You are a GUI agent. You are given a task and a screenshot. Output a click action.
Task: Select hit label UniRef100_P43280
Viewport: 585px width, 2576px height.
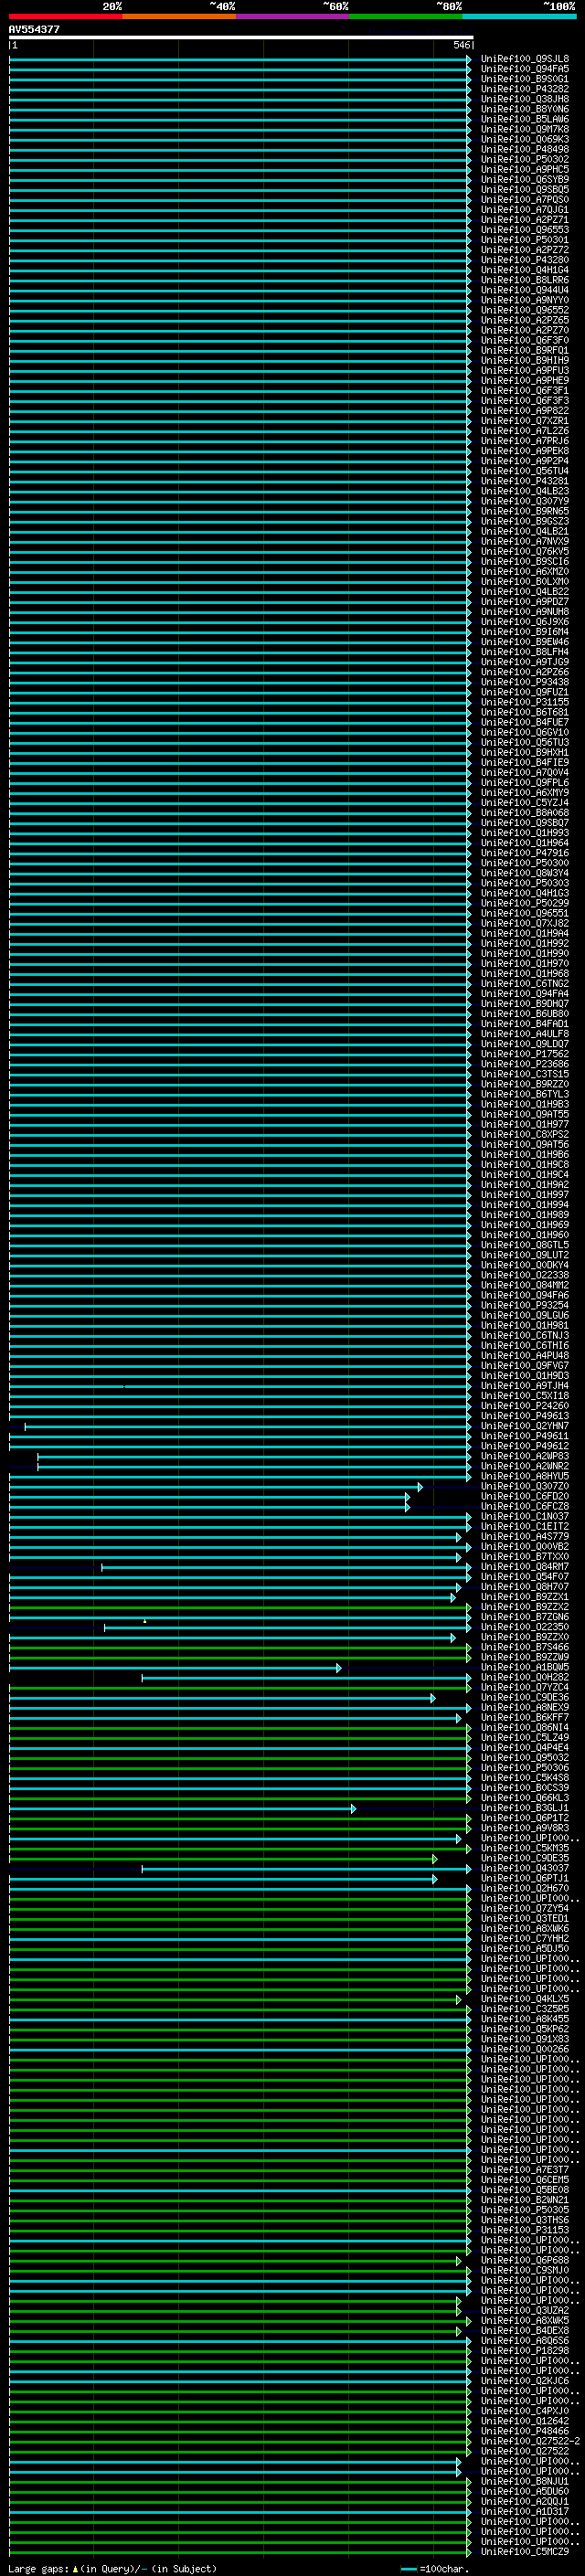tap(525, 260)
